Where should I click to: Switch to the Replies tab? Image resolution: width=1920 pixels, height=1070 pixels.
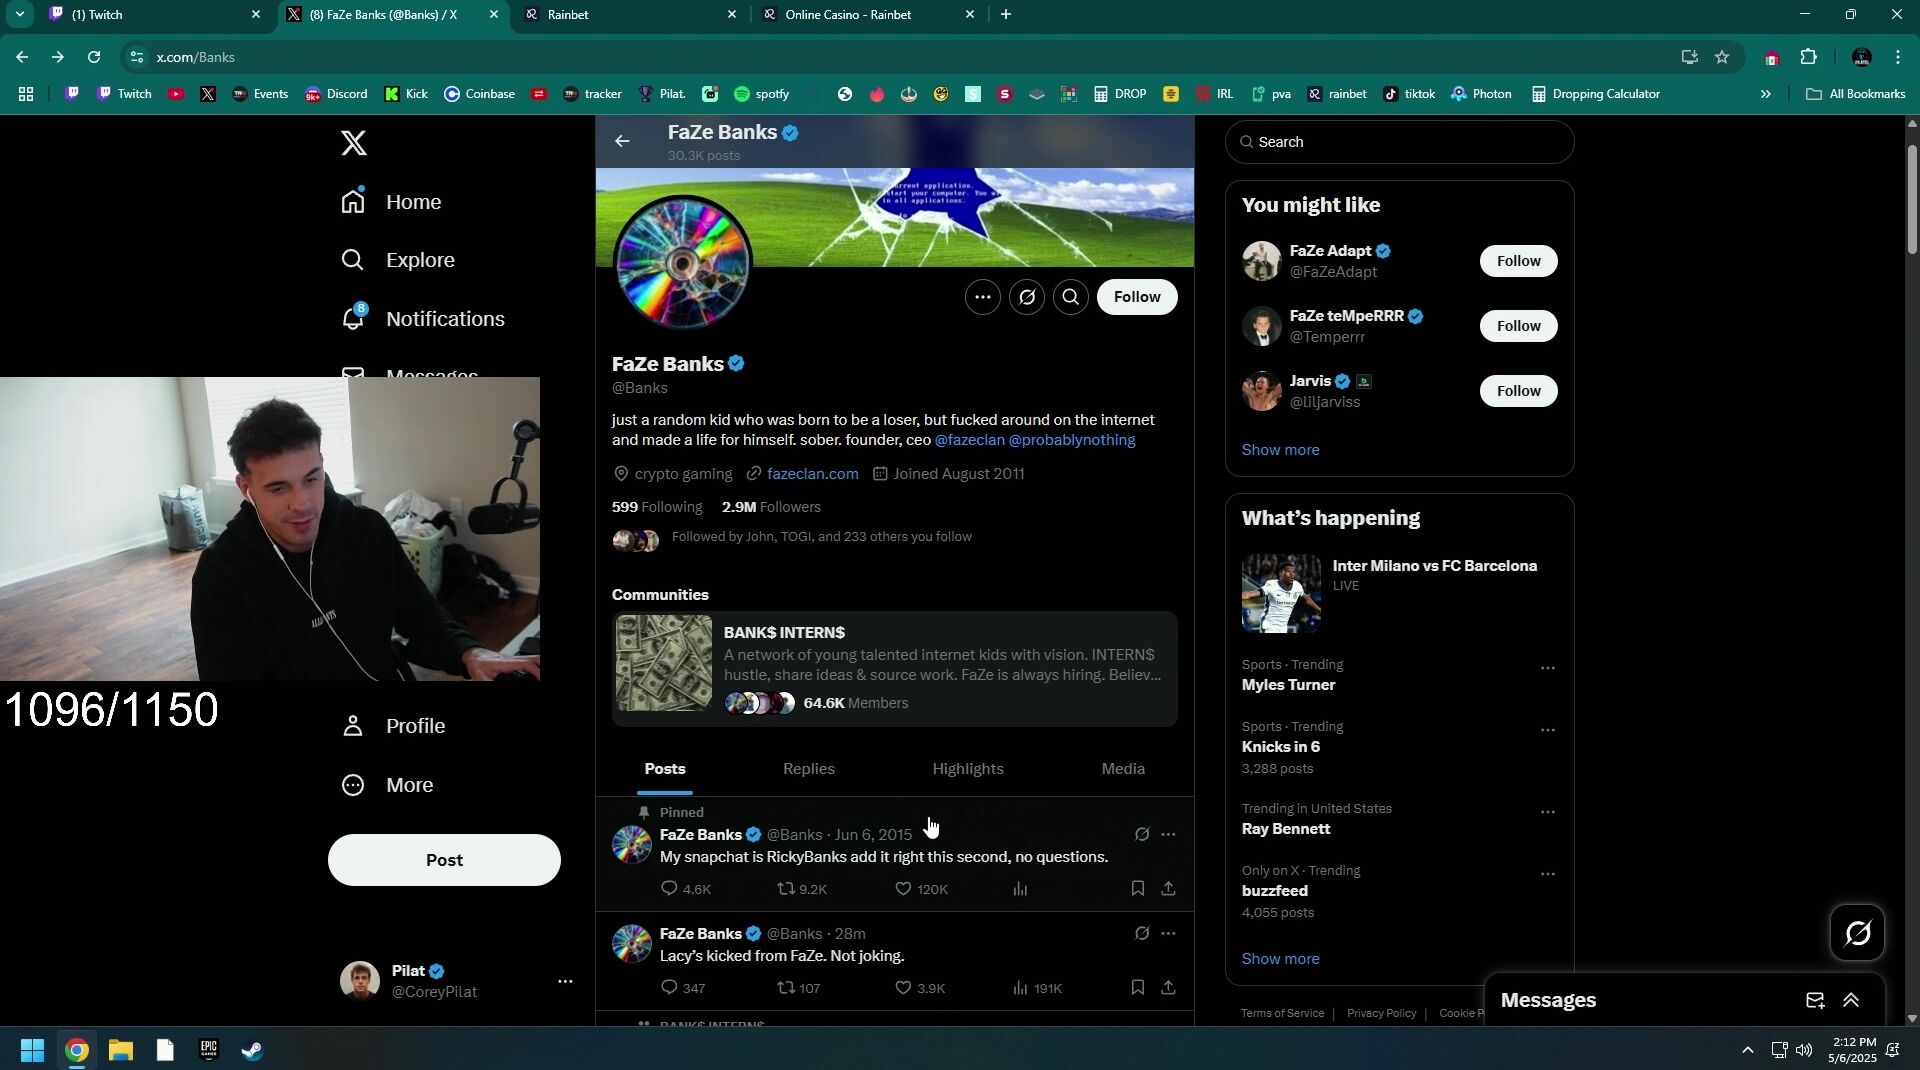pos(809,769)
